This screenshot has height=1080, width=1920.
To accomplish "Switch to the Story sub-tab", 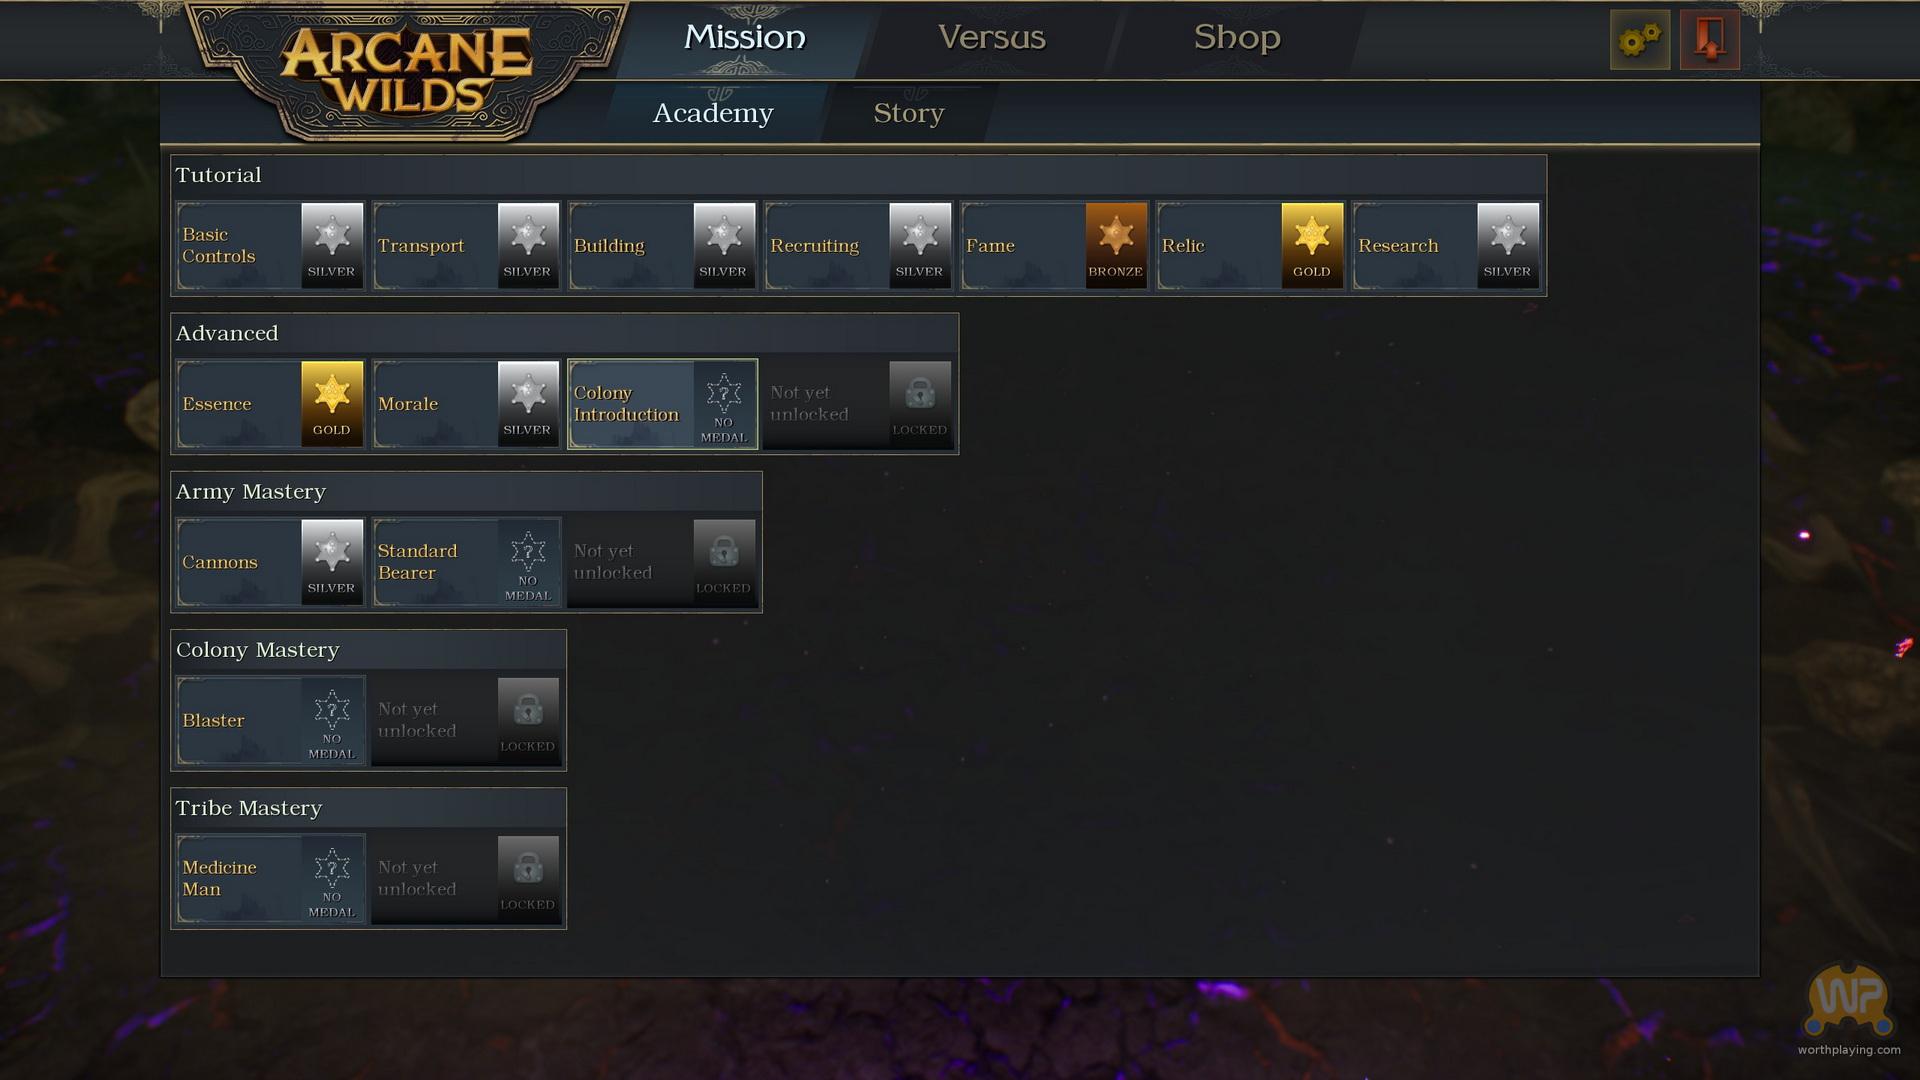I will pos(908,113).
